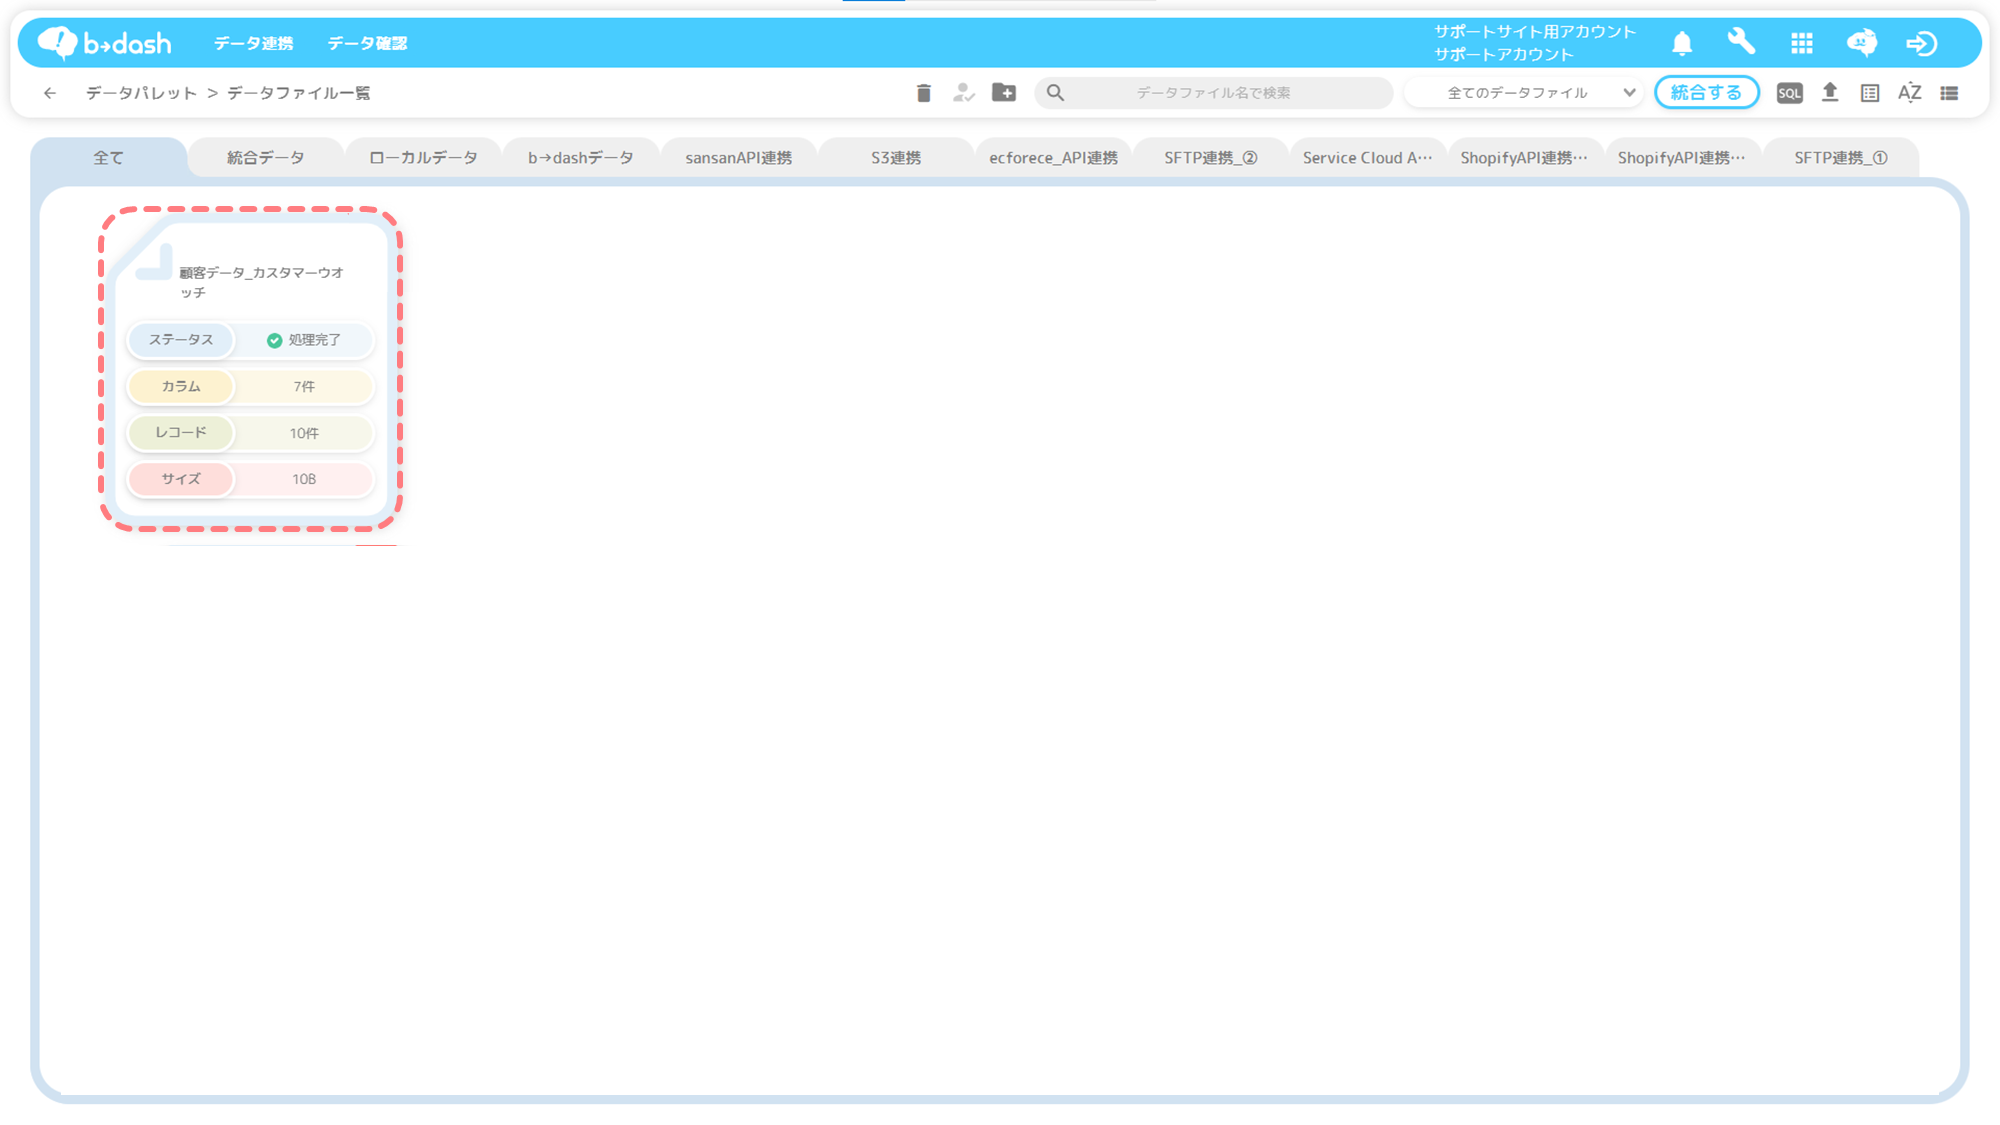This screenshot has height=1125, width=2000.
Task: Open the notification bell
Action: (1682, 43)
